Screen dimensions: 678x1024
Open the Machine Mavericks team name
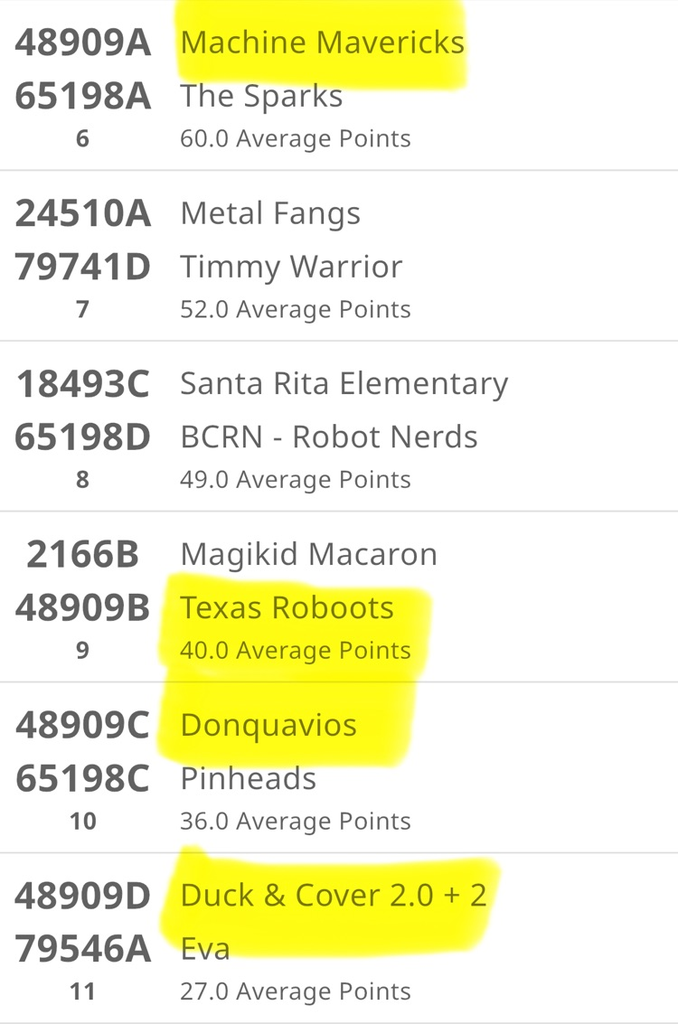(x=322, y=43)
